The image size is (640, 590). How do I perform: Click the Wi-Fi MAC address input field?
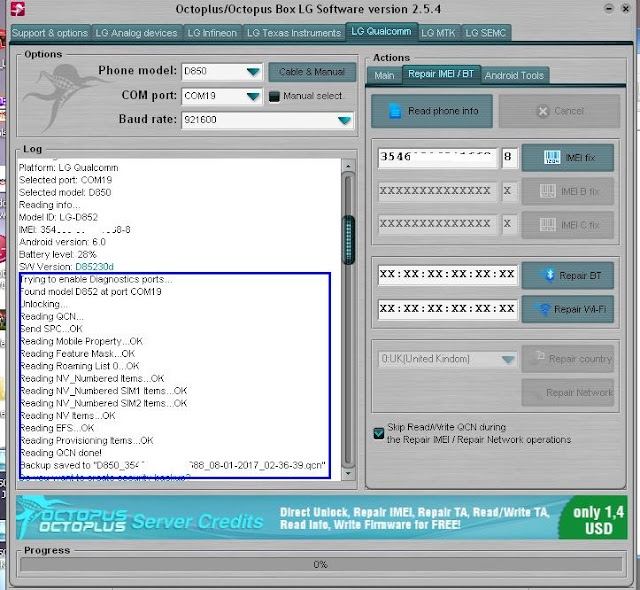pos(447,309)
